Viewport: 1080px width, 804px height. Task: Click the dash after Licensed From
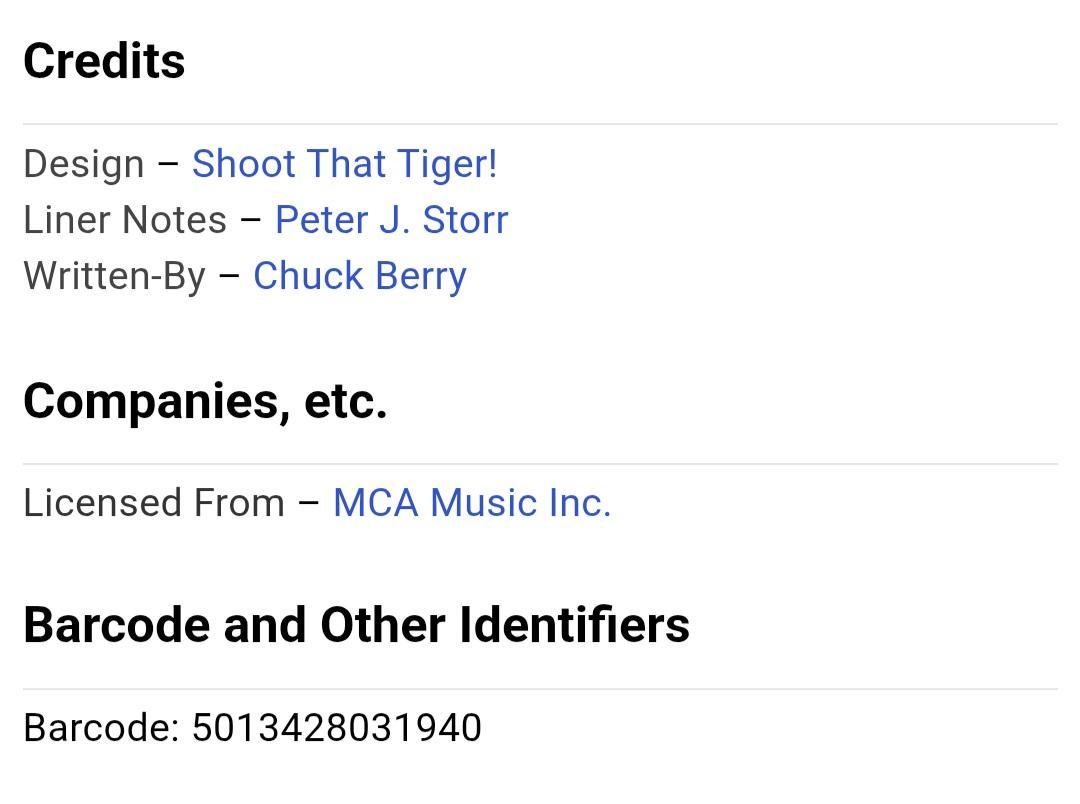pos(309,503)
